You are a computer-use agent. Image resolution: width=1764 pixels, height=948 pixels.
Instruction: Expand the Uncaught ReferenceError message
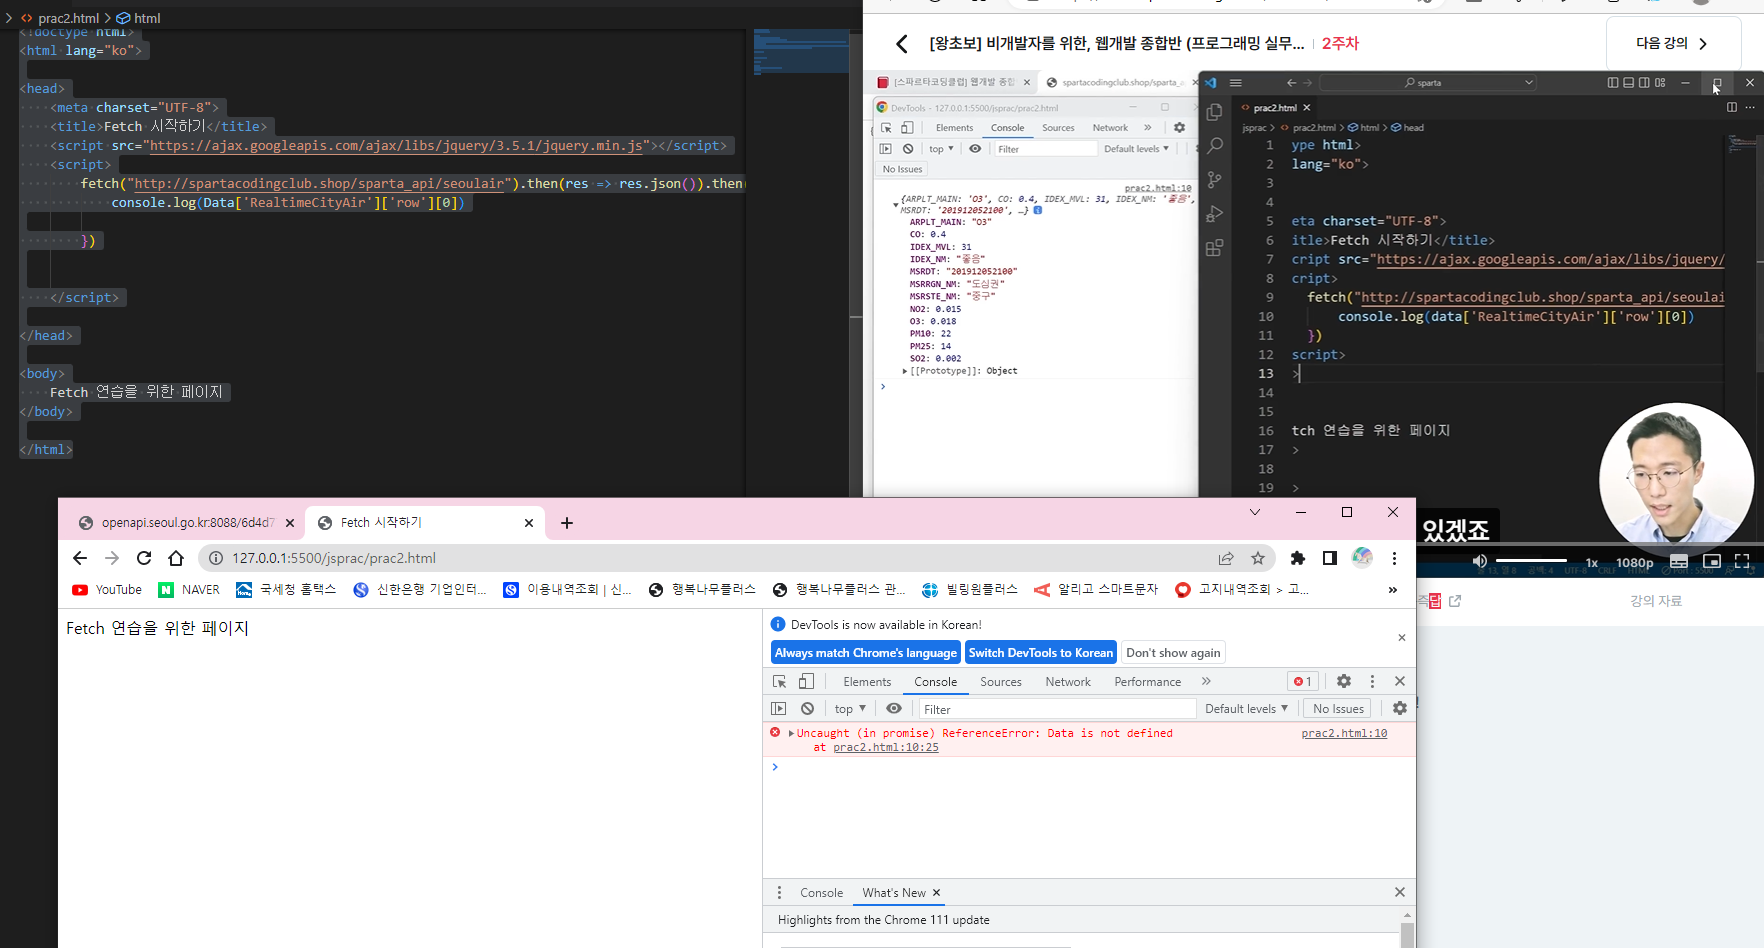791,733
